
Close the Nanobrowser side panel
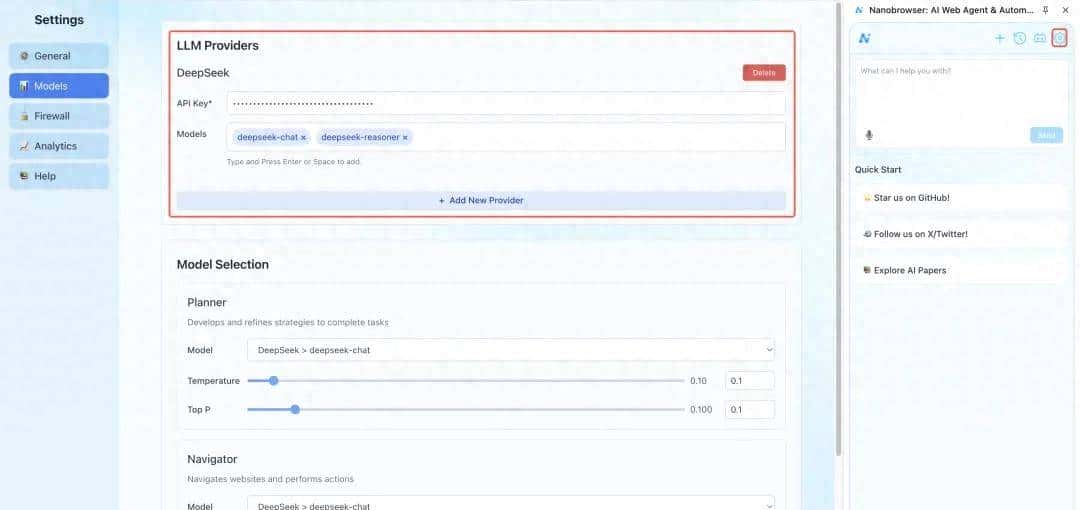[x=1066, y=10]
